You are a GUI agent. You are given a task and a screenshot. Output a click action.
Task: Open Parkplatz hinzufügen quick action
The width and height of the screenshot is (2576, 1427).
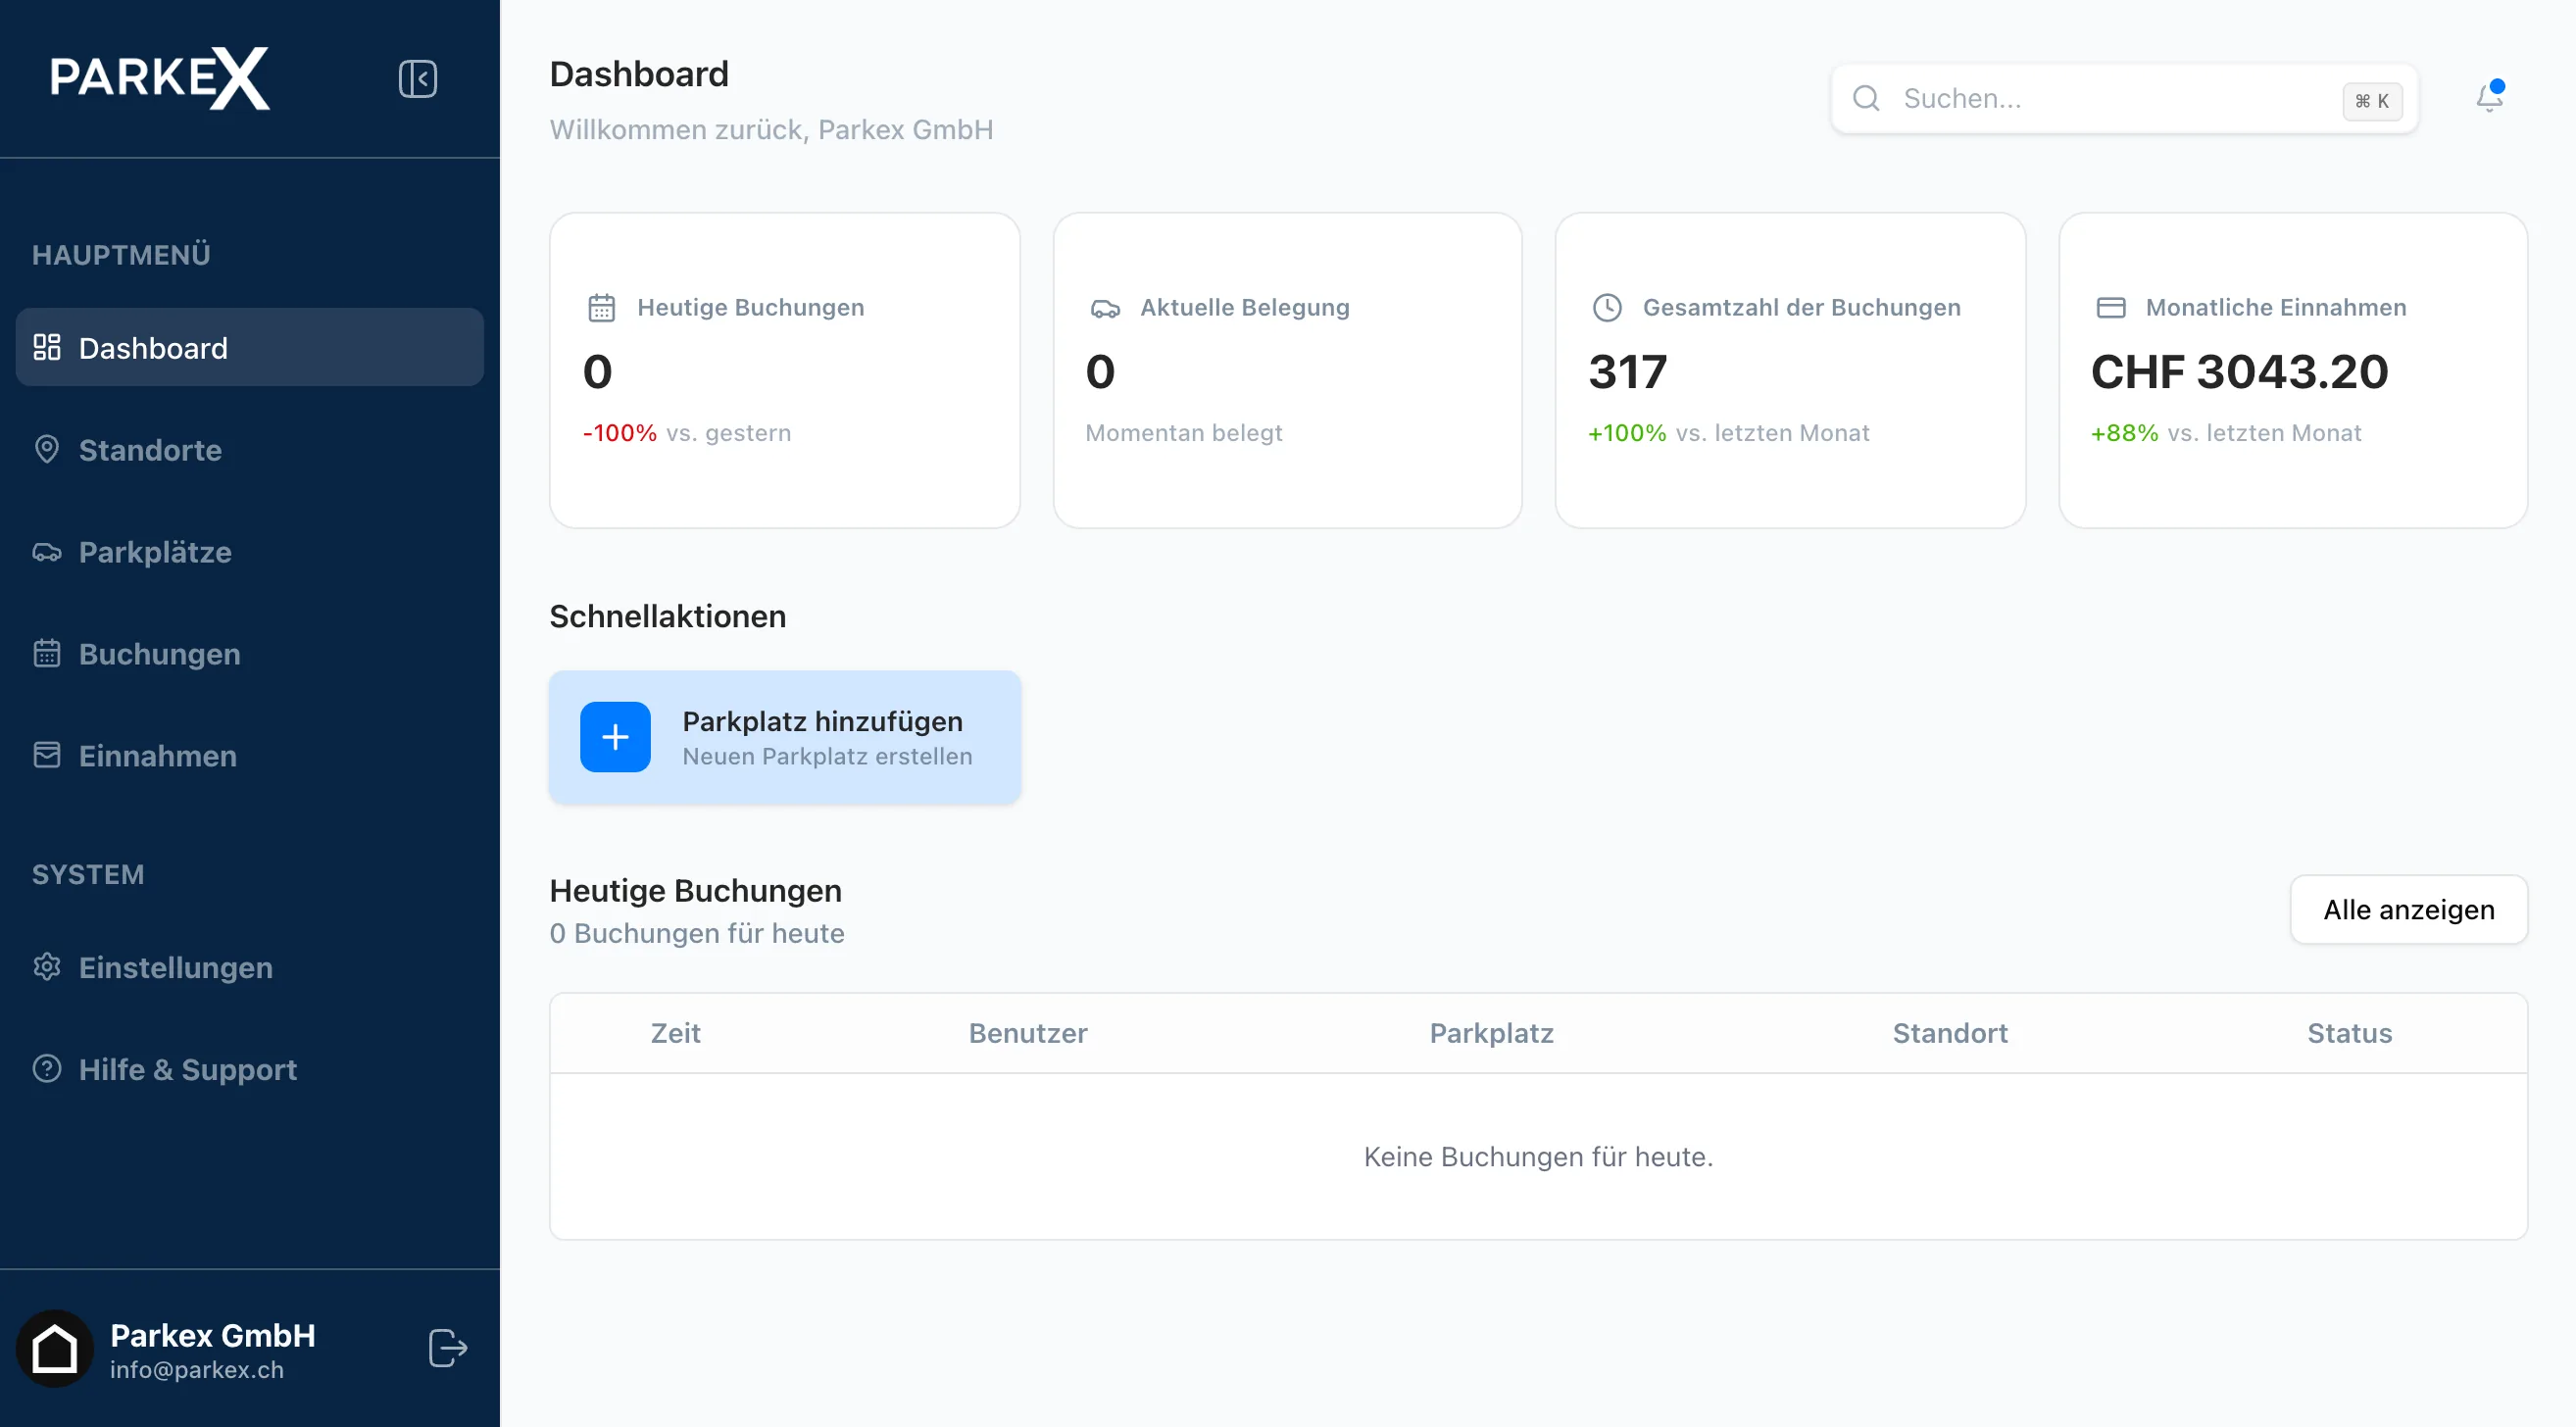click(784, 736)
